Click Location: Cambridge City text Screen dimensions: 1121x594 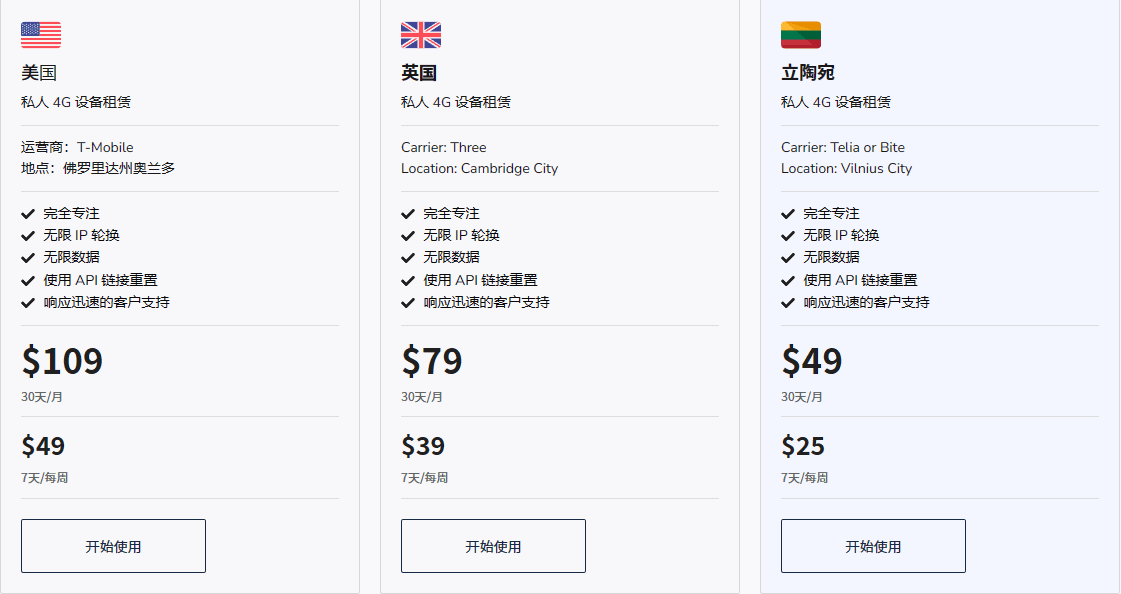click(x=479, y=168)
